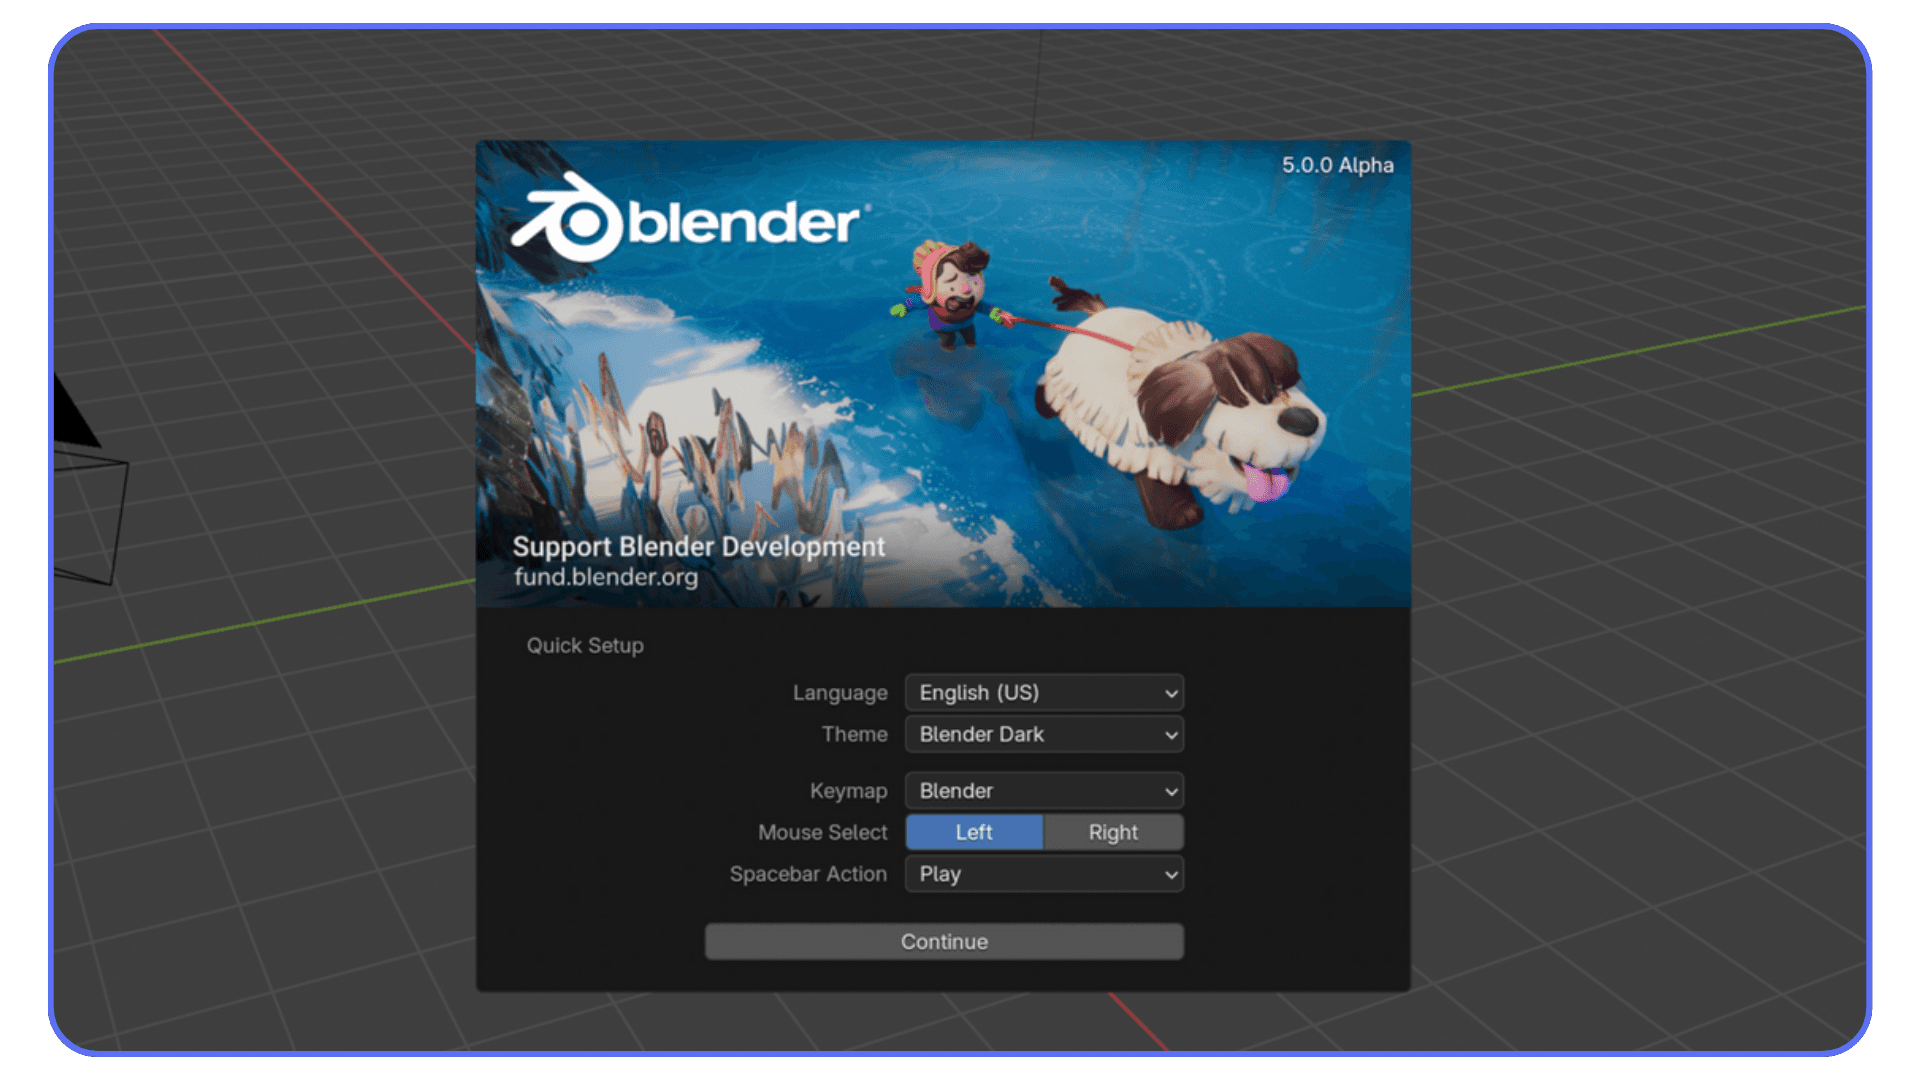Open the Language dropdown set to English (US)
Image resolution: width=1920 pixels, height=1080 pixels.
pos(1044,693)
